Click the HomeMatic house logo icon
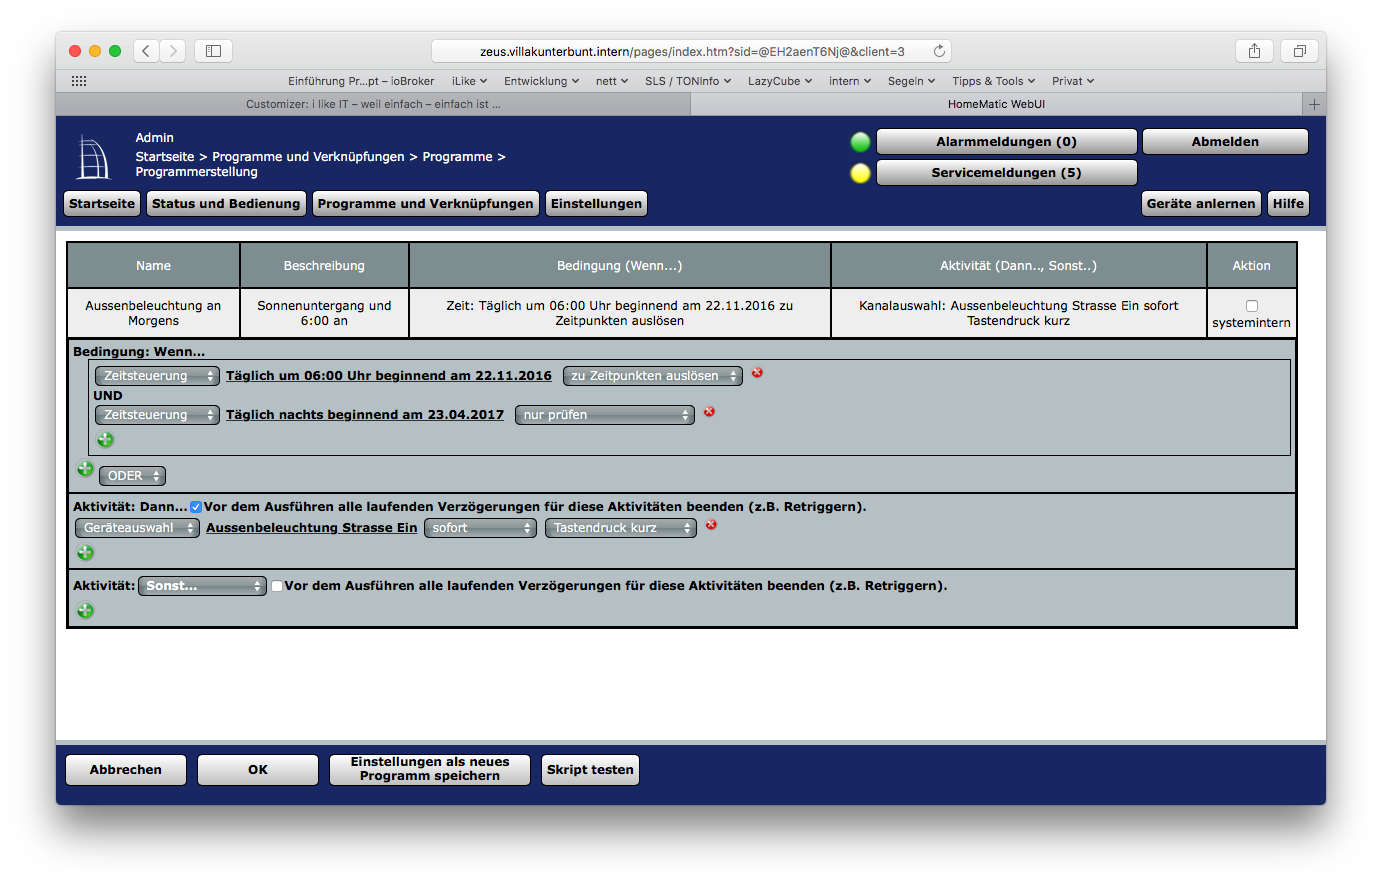This screenshot has width=1382, height=885. pos(93,158)
